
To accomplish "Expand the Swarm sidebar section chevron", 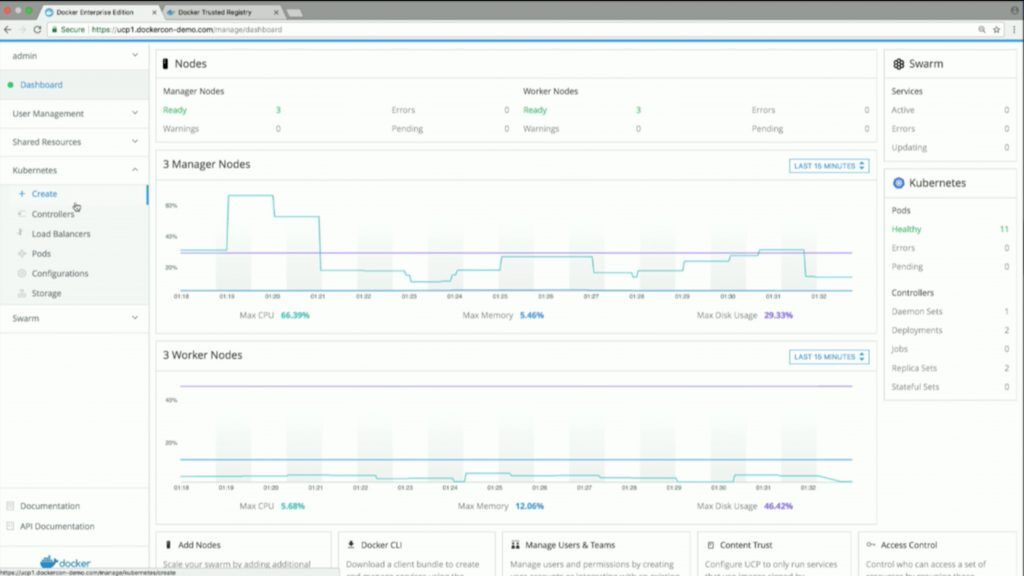I will pyautogui.click(x=135, y=318).
